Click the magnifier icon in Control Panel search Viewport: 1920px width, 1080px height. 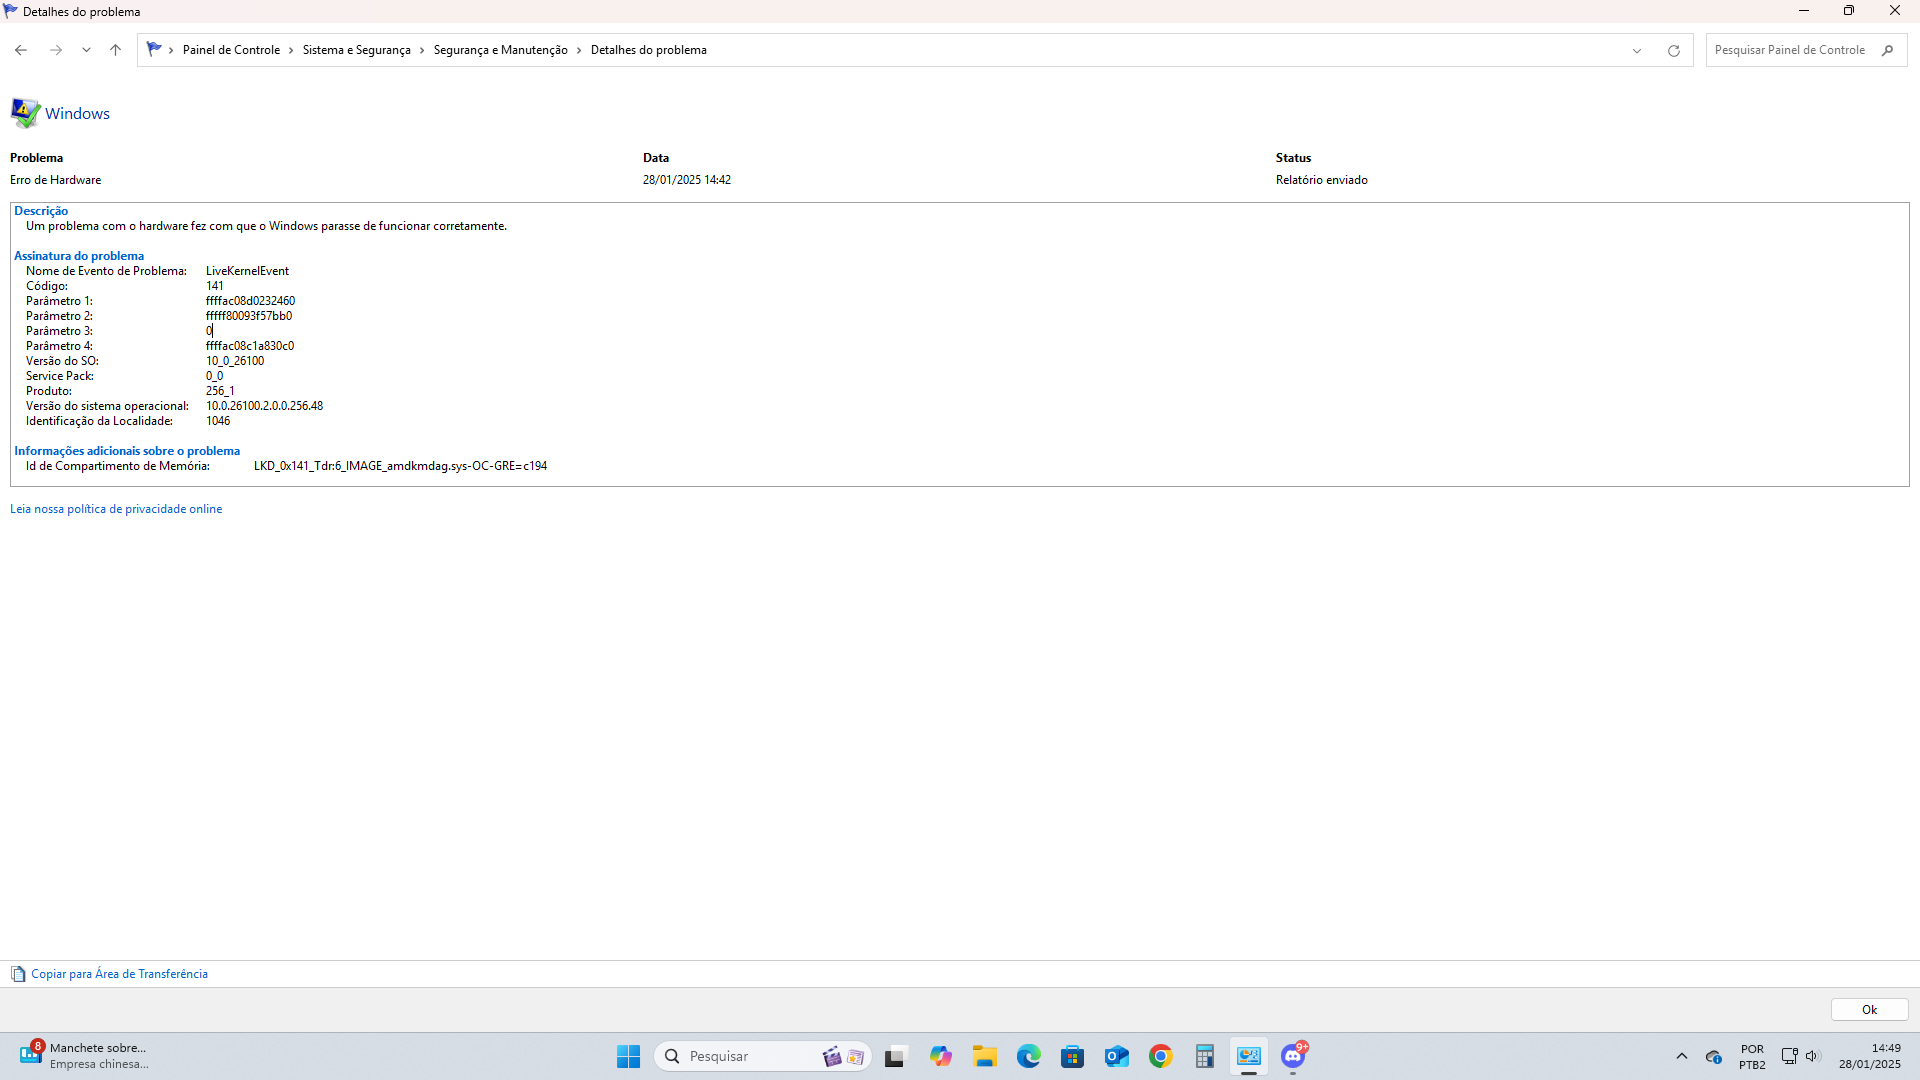coord(1887,50)
